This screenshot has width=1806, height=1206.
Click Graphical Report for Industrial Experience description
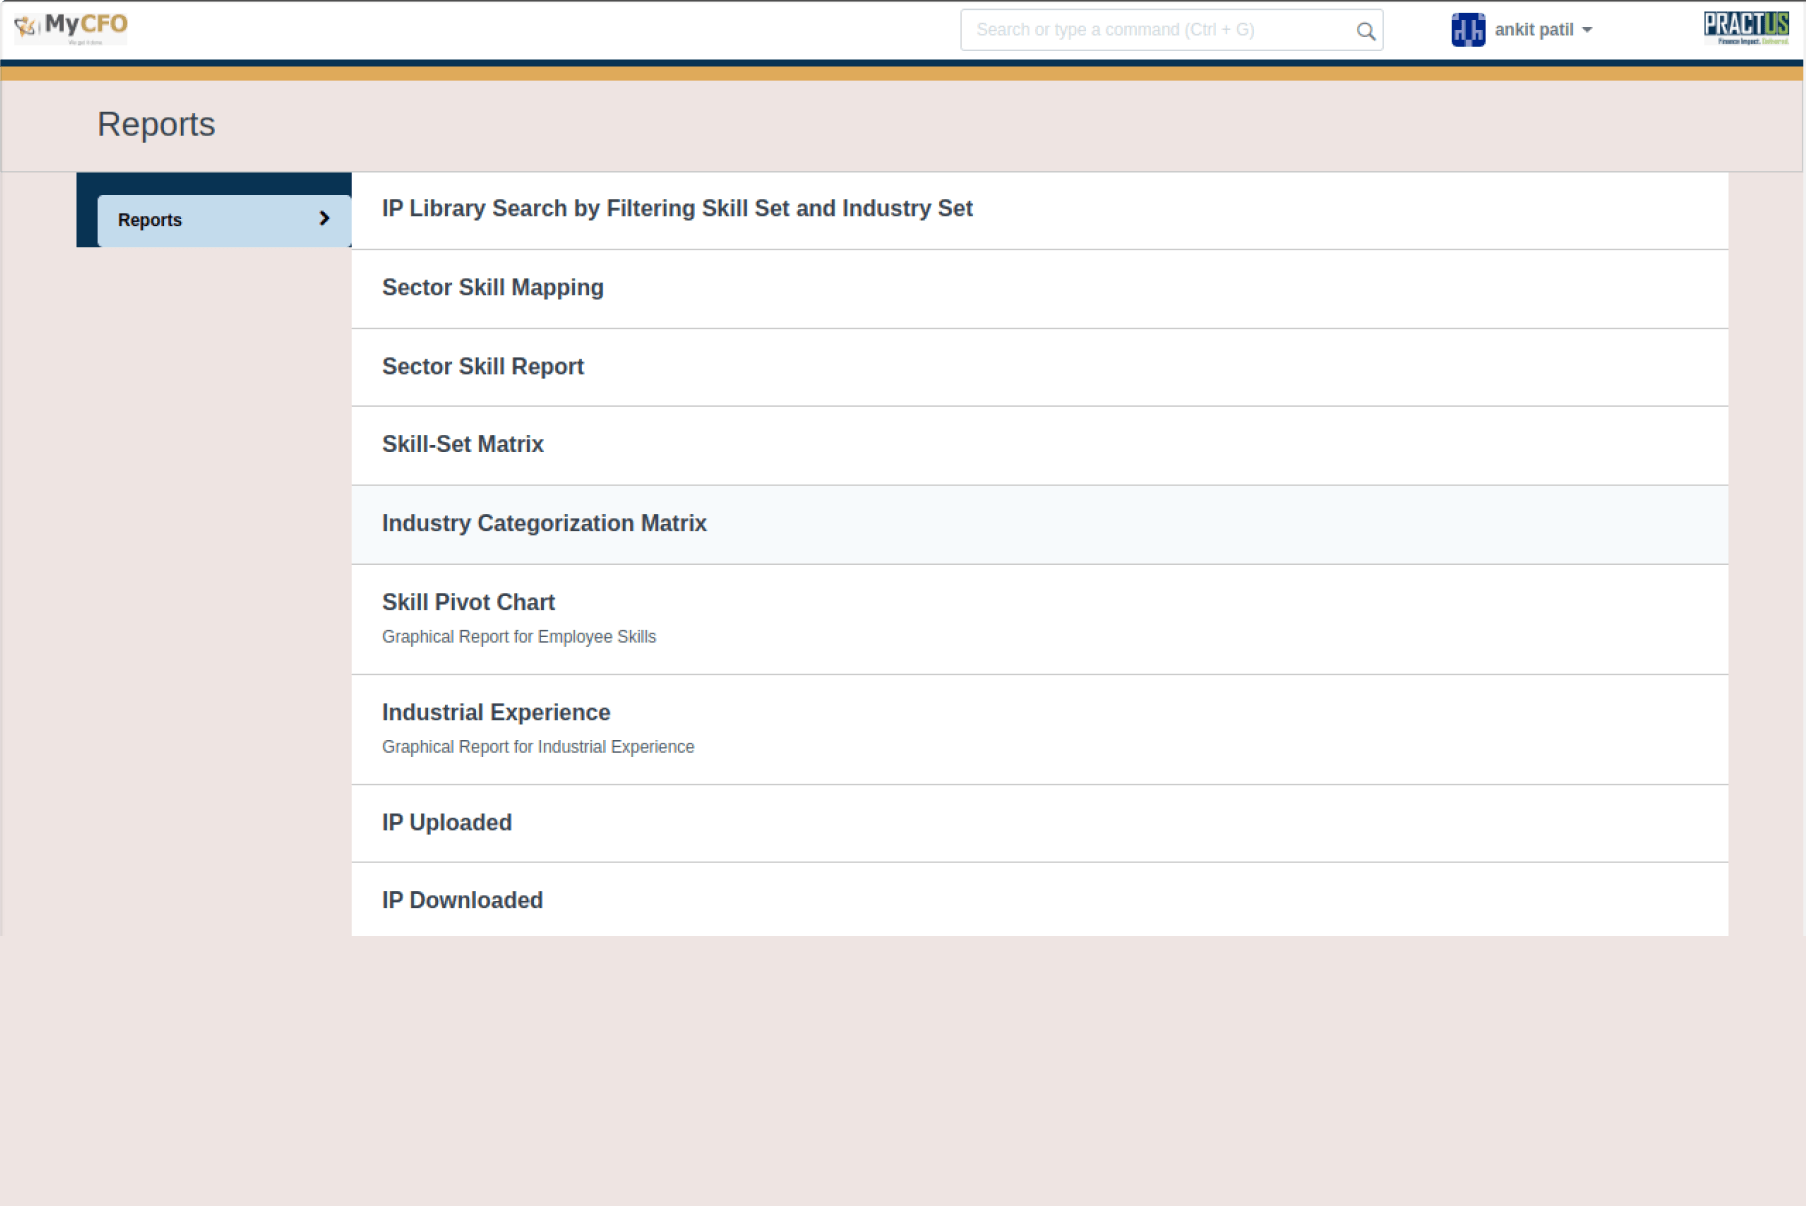(x=537, y=747)
